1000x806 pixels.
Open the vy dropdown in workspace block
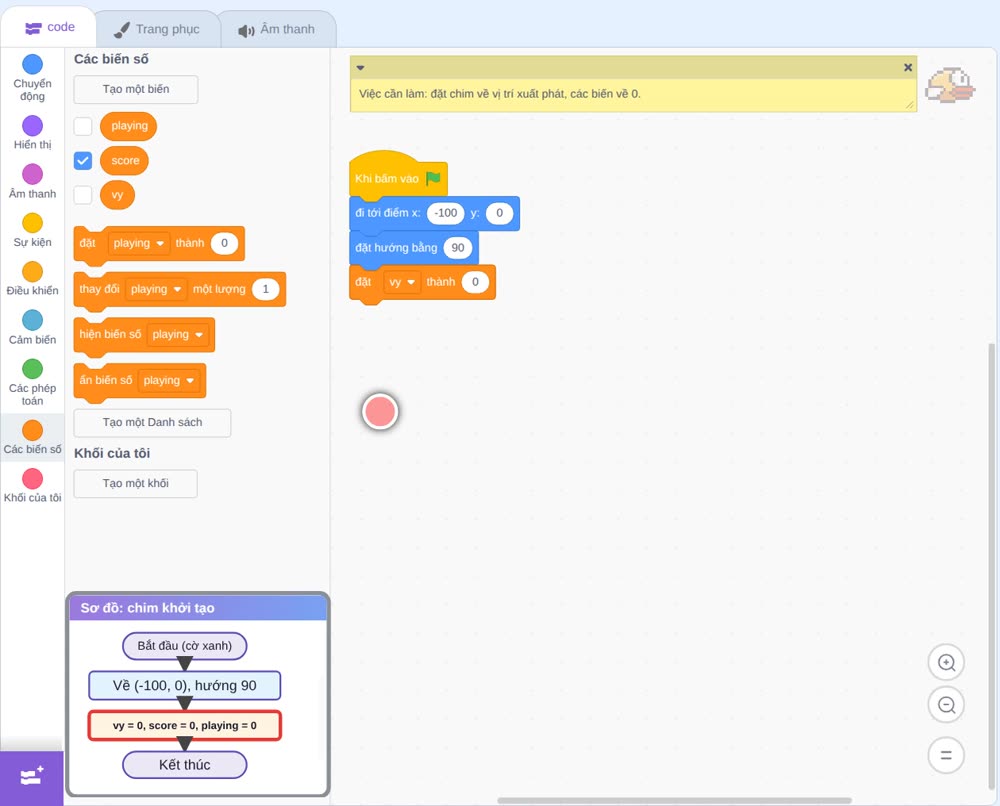pos(402,282)
